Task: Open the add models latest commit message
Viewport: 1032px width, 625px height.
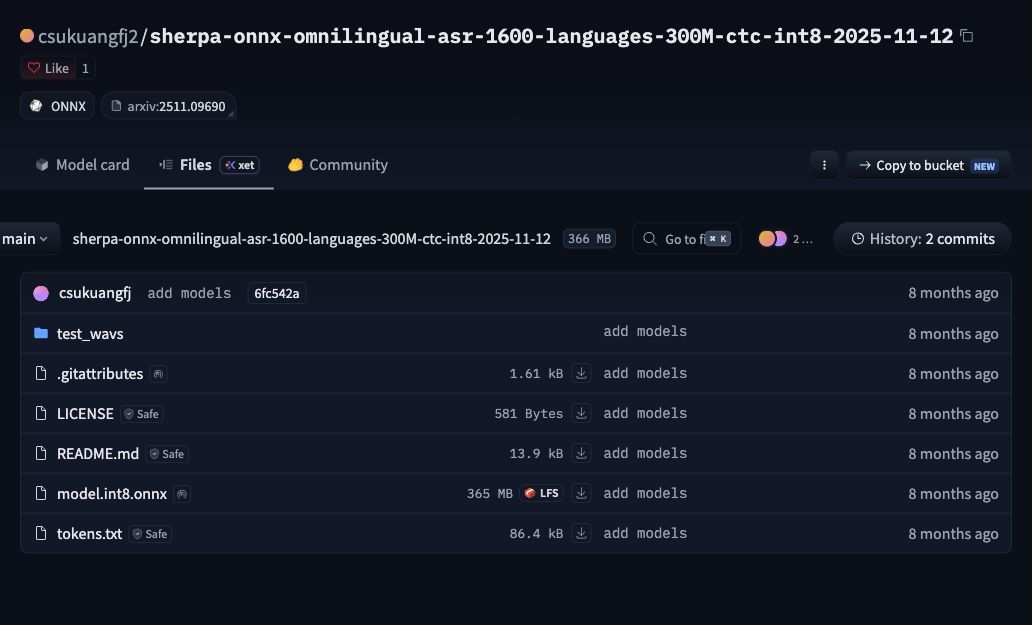Action: click(x=189, y=293)
